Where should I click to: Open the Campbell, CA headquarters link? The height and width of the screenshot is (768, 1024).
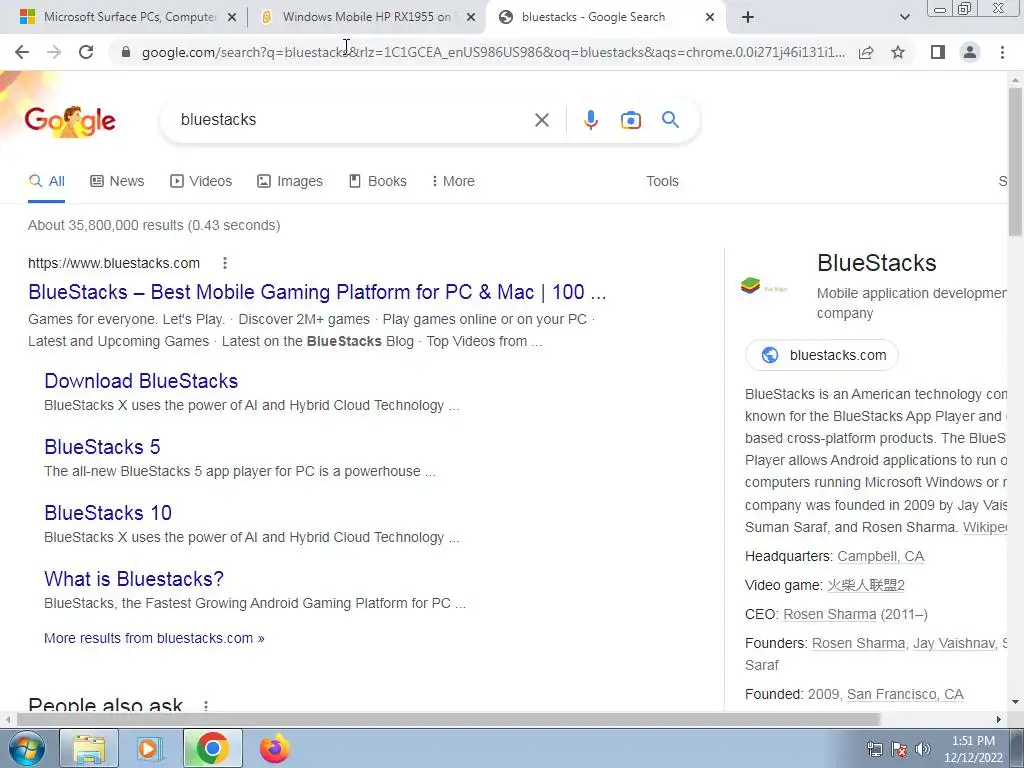coord(880,556)
